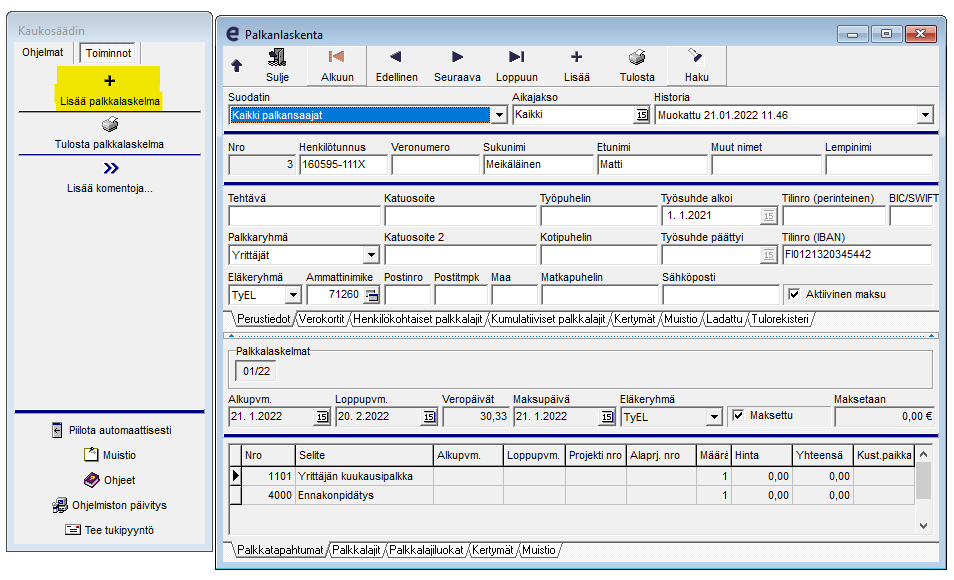Open calendar for Työsuhde päättyi date
The image size is (954, 580).
769,255
